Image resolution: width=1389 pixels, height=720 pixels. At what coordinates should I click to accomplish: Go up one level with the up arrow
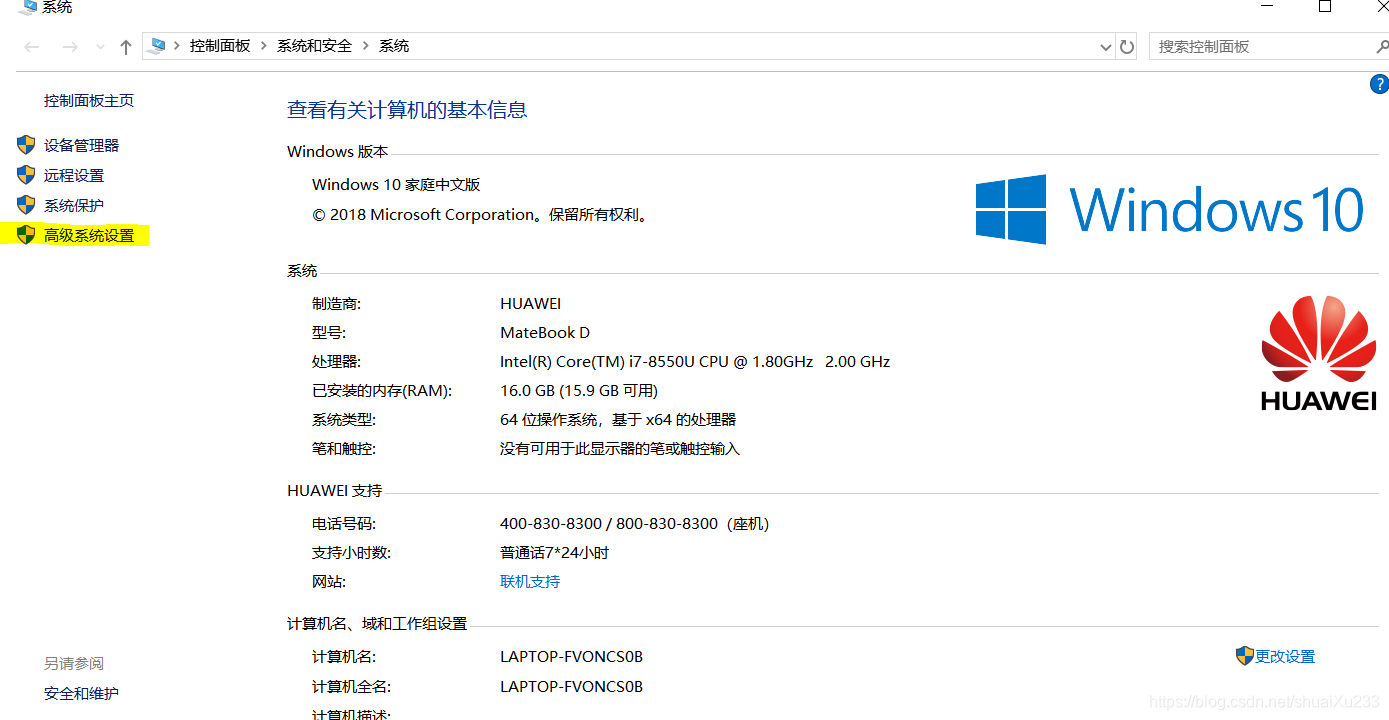pyautogui.click(x=126, y=47)
